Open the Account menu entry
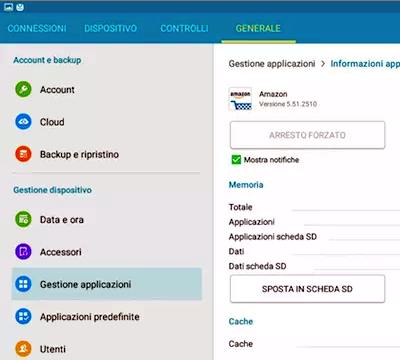Image resolution: width=400 pixels, height=360 pixels. pos(107,89)
